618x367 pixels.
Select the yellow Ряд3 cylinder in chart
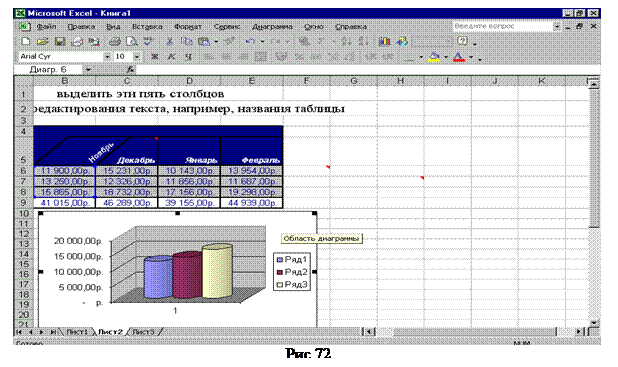[x=217, y=271]
